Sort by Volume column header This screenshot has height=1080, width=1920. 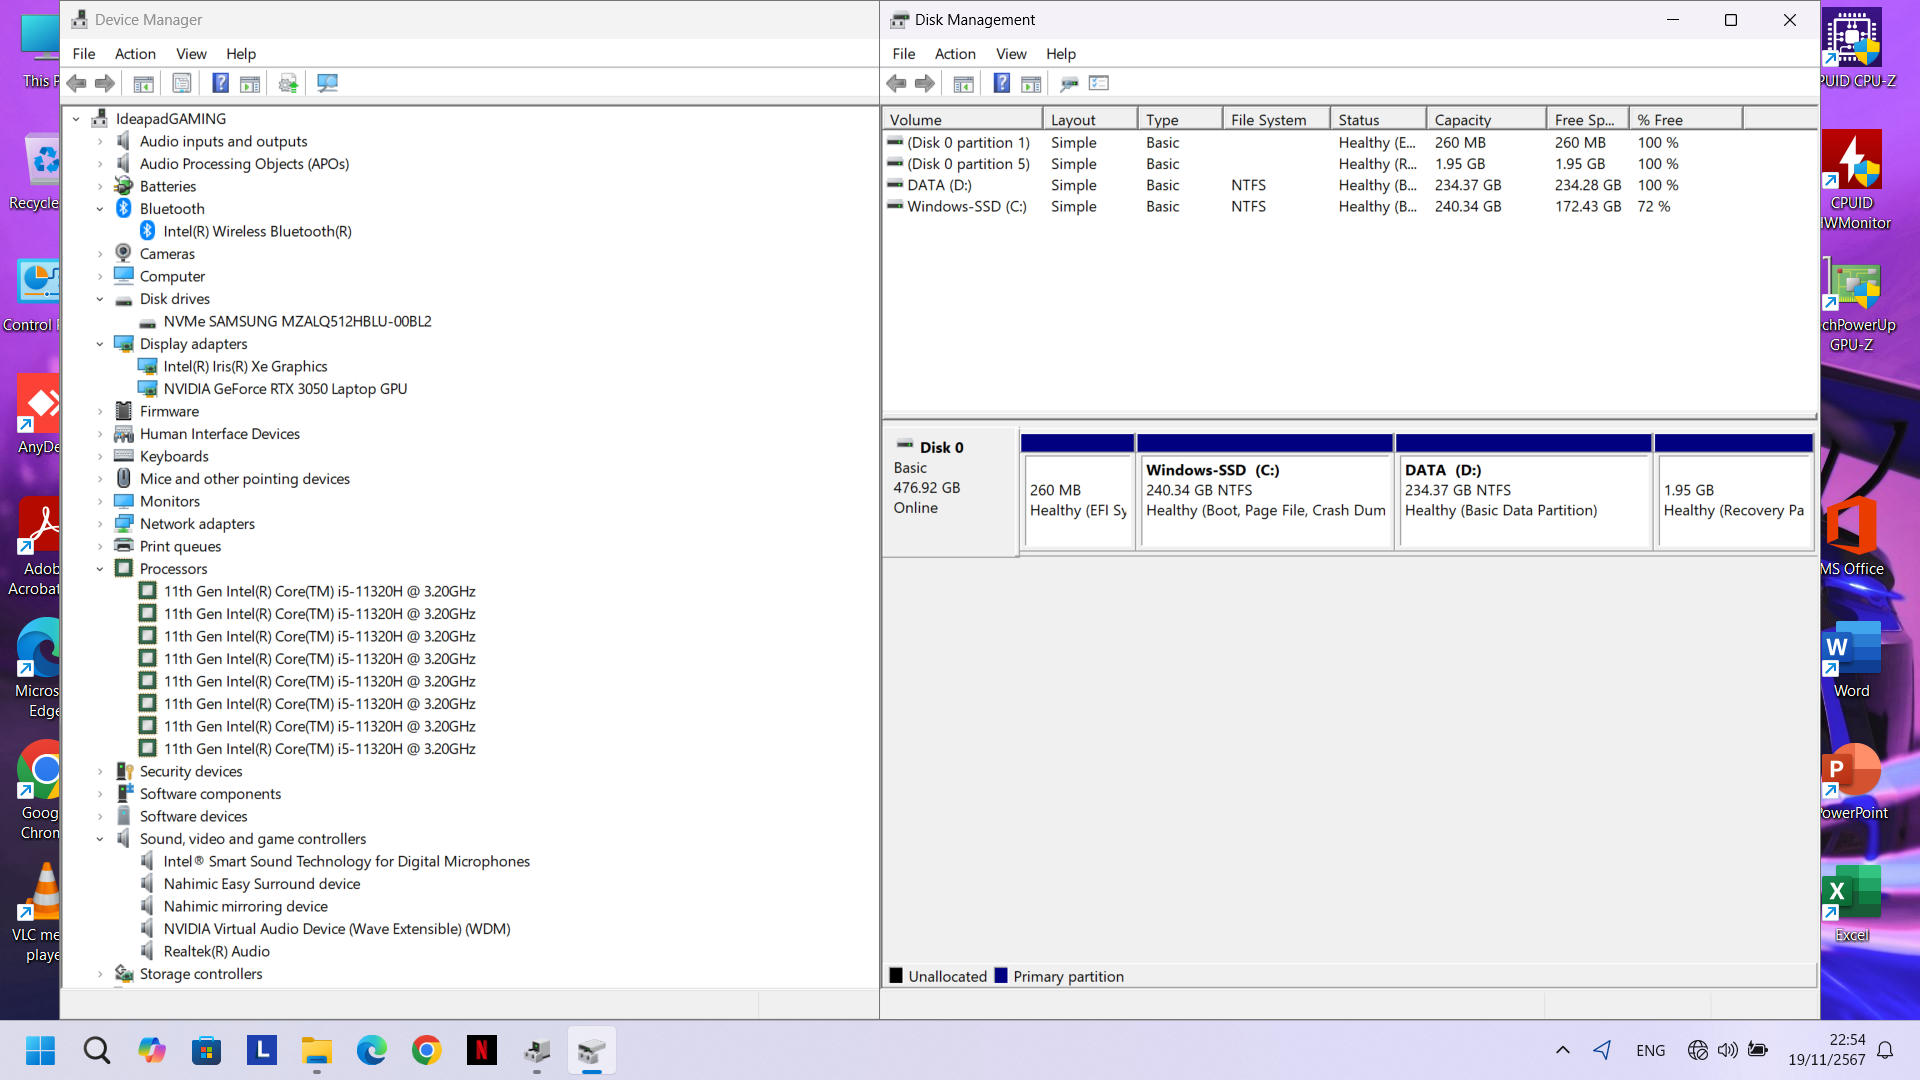click(x=963, y=119)
